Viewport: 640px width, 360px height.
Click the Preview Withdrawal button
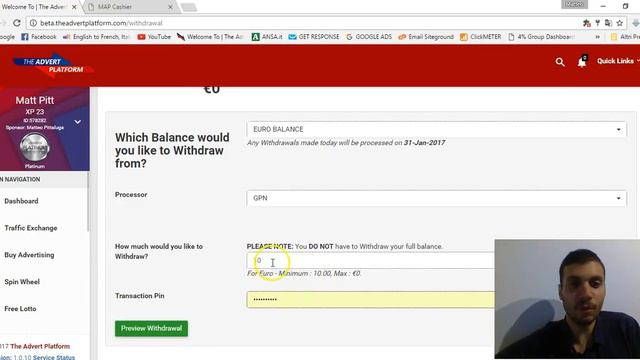tap(151, 329)
